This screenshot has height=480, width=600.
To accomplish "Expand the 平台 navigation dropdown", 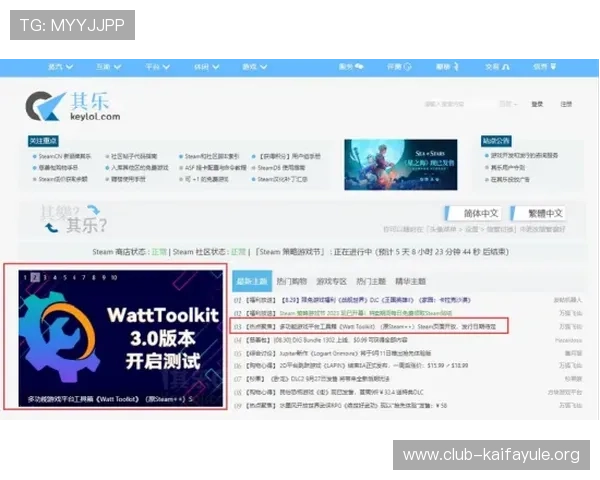I will click(x=157, y=67).
